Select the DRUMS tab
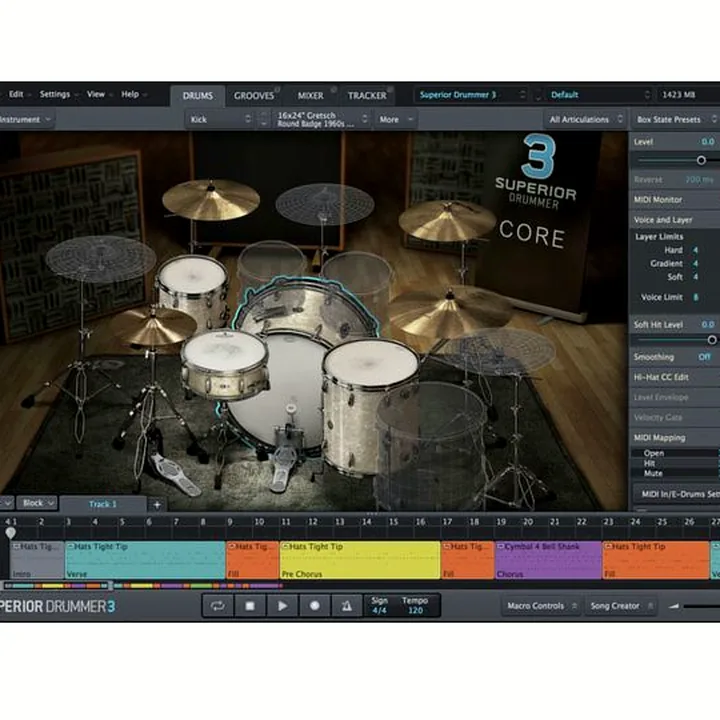This screenshot has width=720, height=720. (198, 96)
